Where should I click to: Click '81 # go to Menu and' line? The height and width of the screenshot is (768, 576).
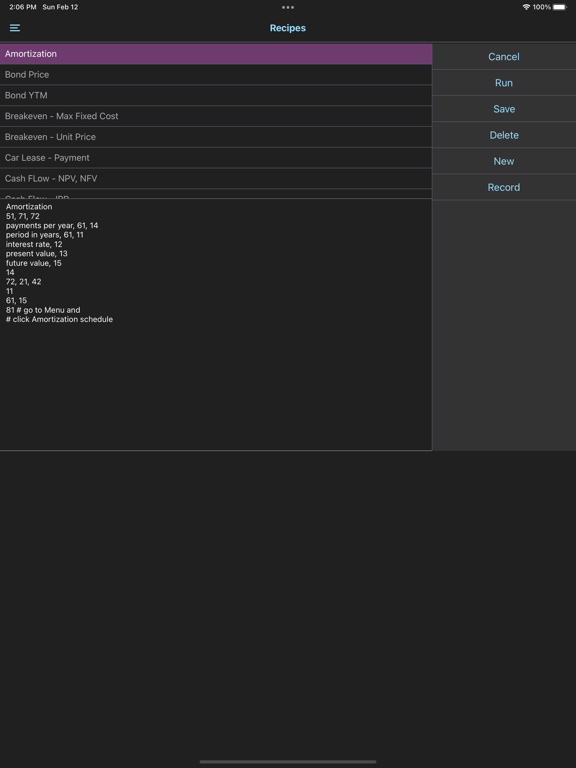click(x=43, y=310)
